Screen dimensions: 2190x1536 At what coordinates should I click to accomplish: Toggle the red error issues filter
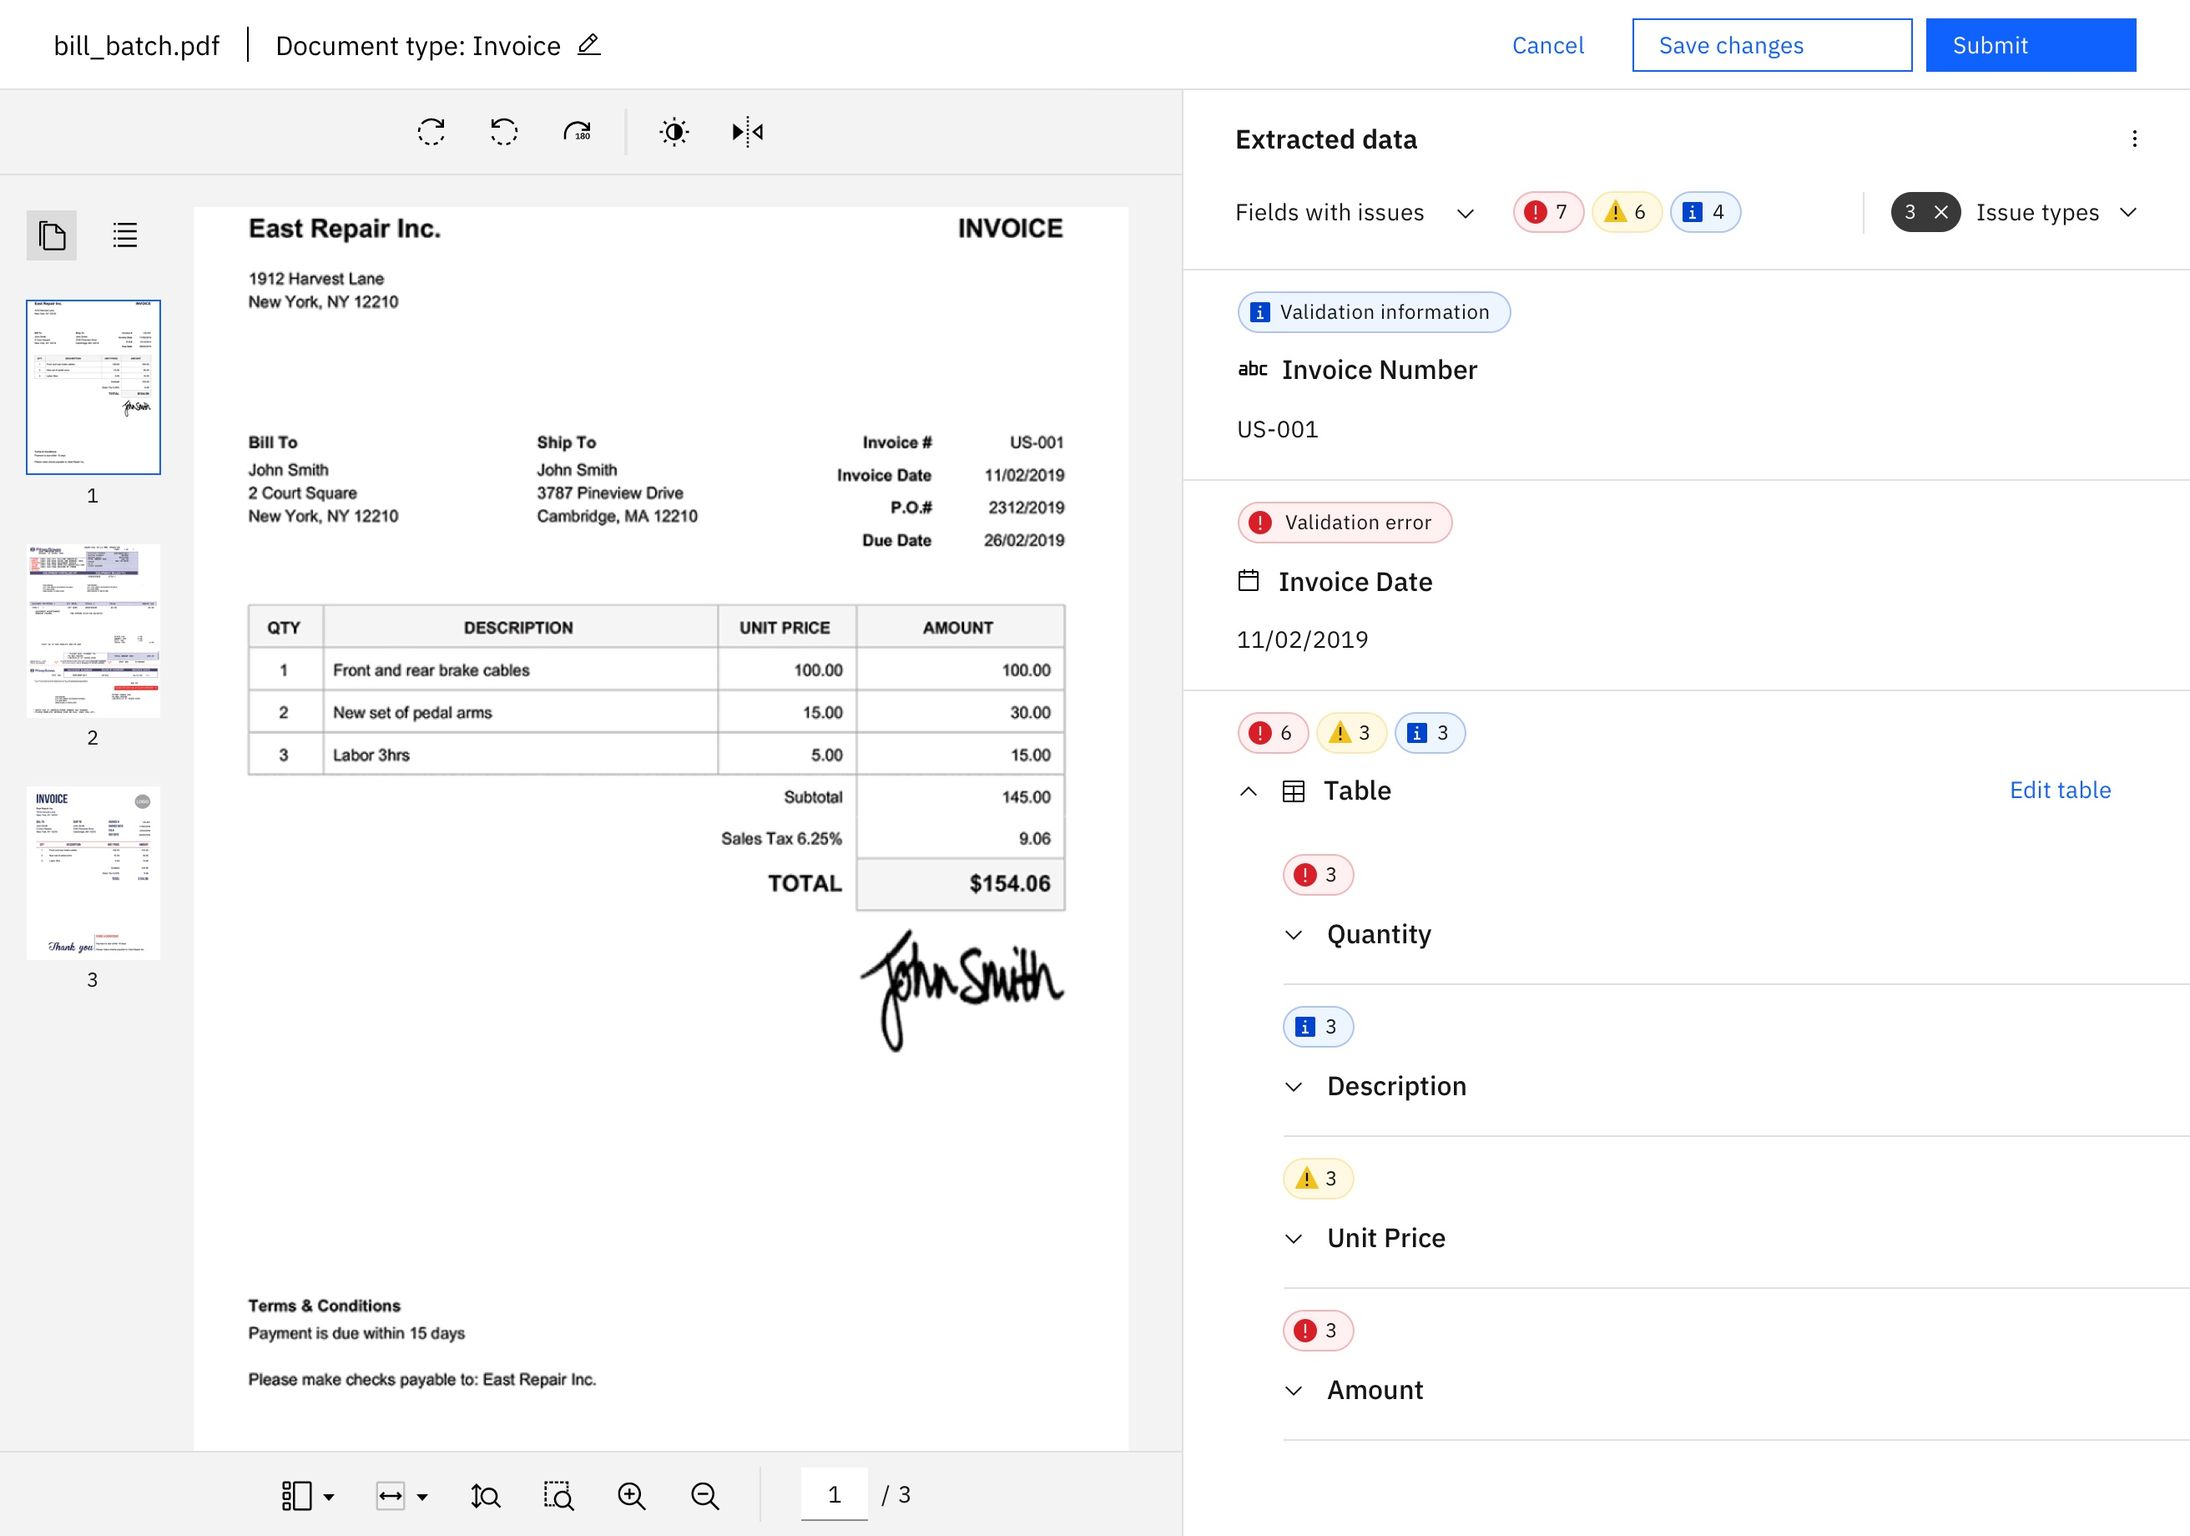tap(1547, 211)
